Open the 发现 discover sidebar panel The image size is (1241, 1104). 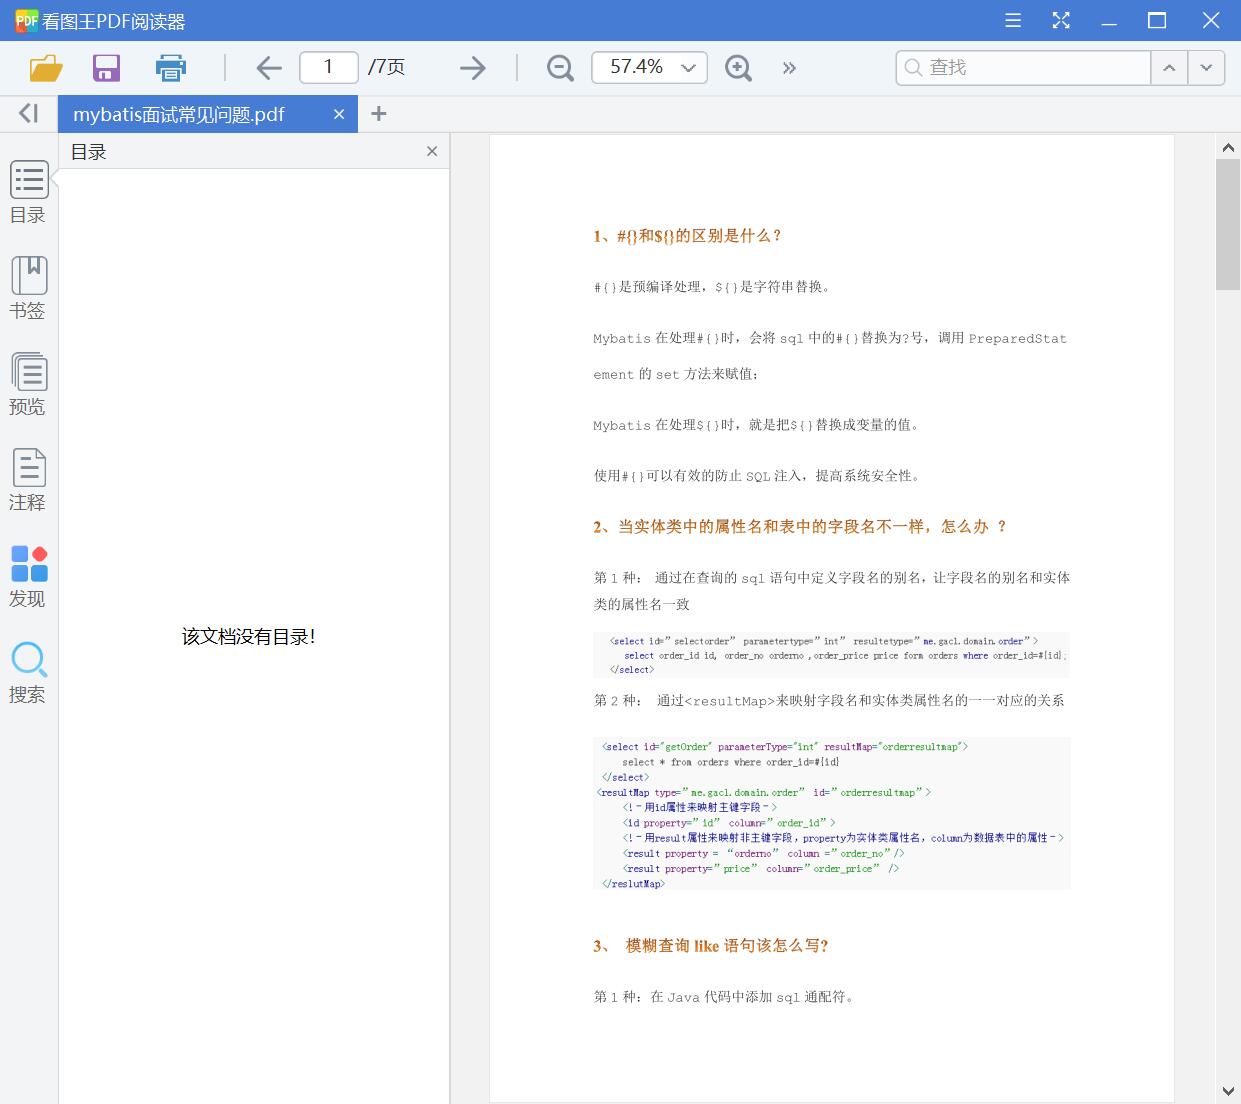click(x=28, y=577)
